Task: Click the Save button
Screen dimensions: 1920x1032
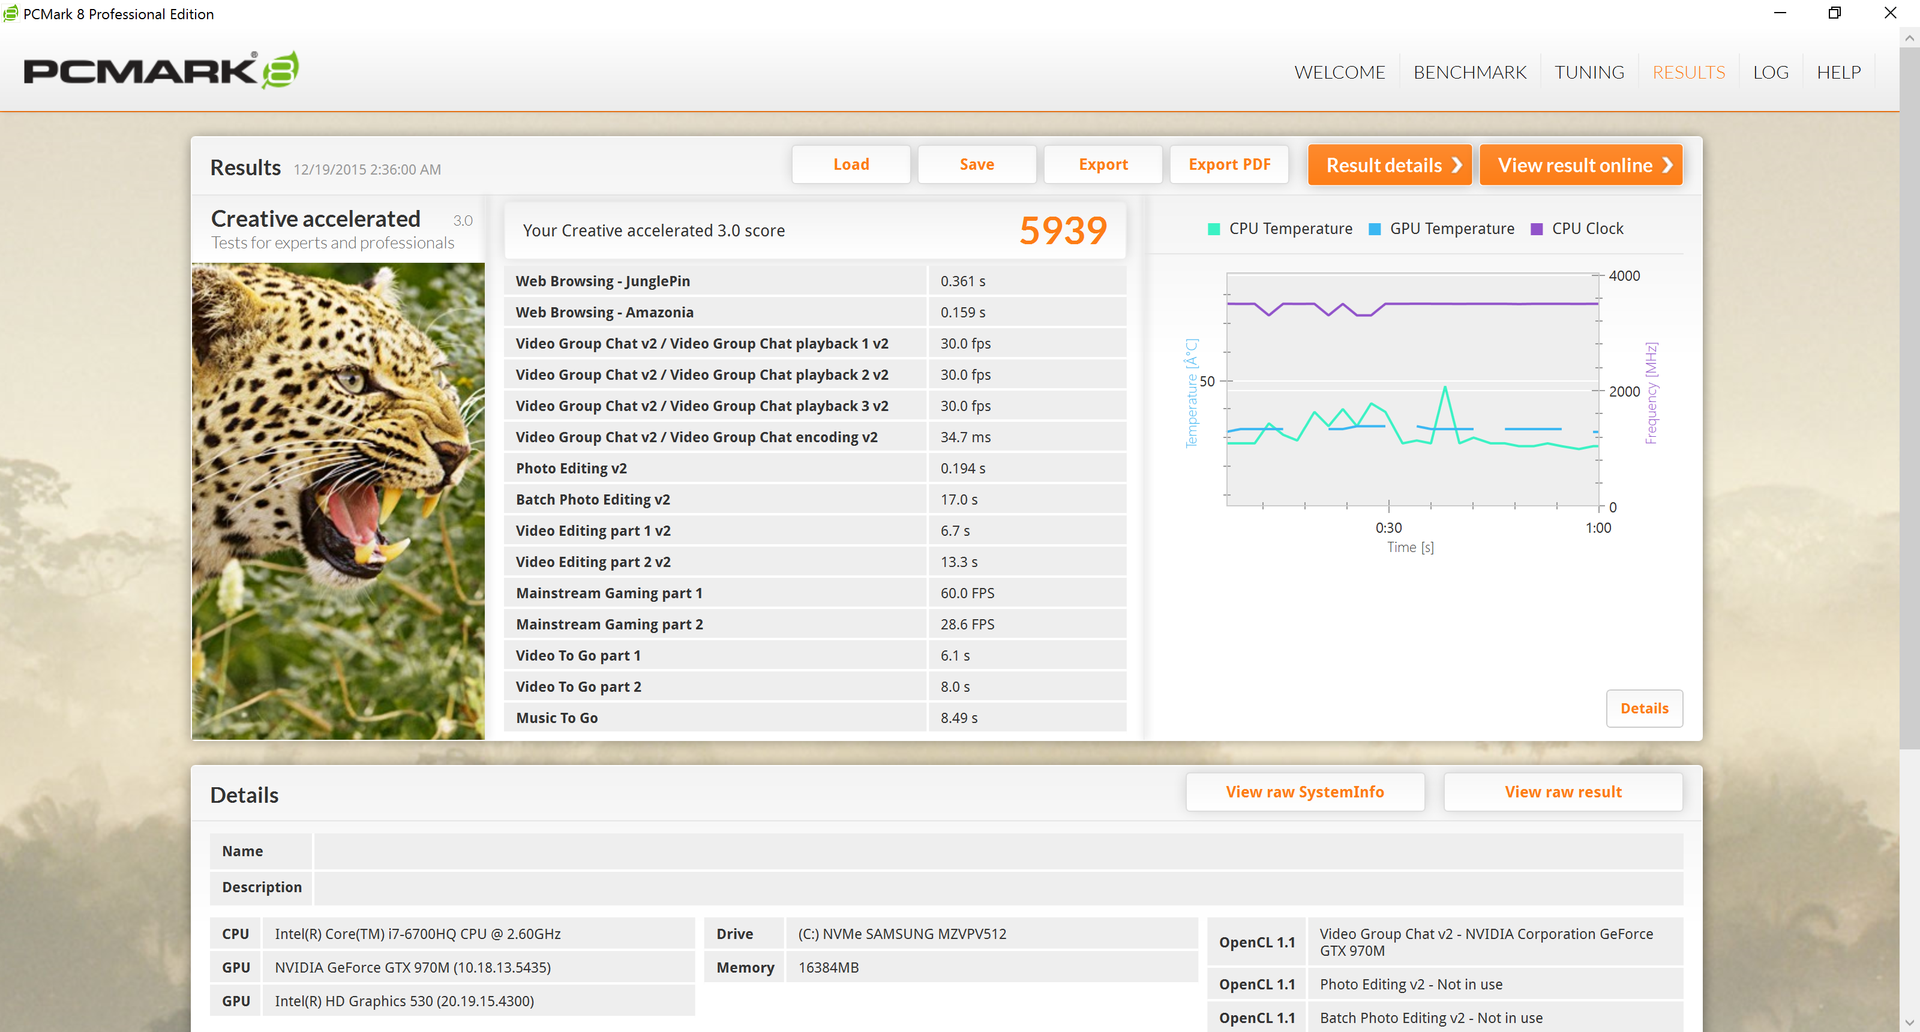Action: point(977,165)
